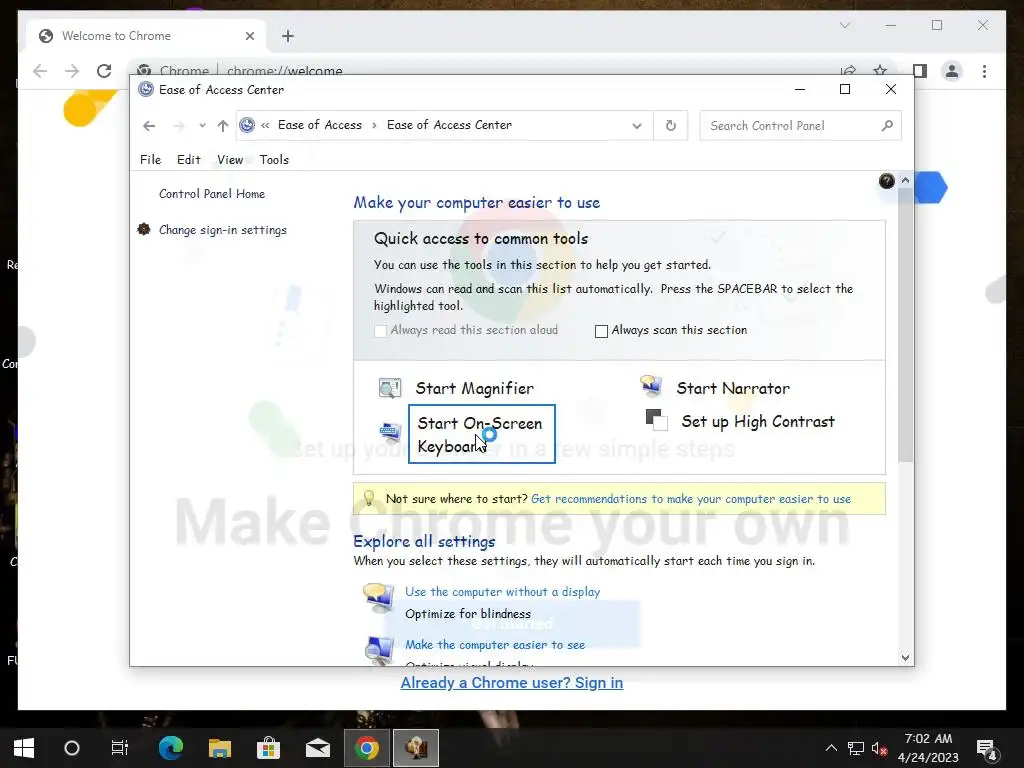
Task: Click muted volume icon in system tray
Action: click(x=878, y=748)
